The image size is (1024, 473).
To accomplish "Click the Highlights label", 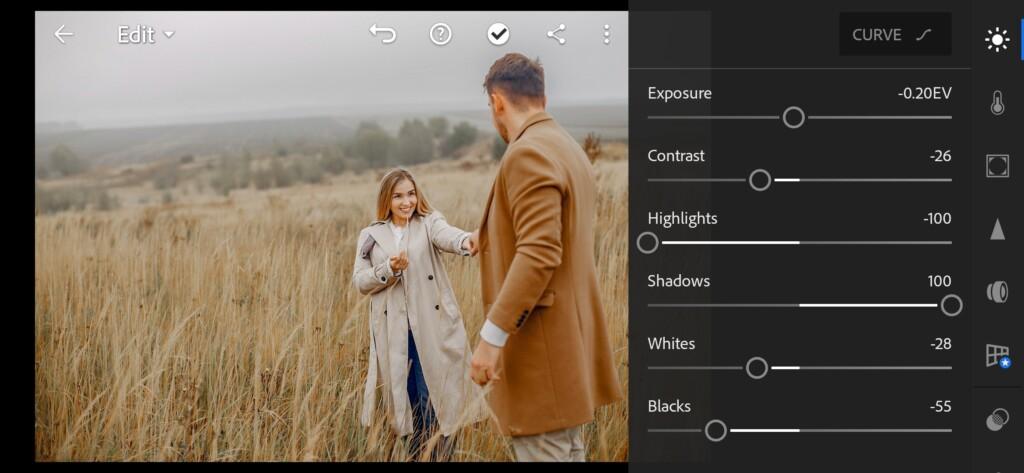I will pos(682,219).
